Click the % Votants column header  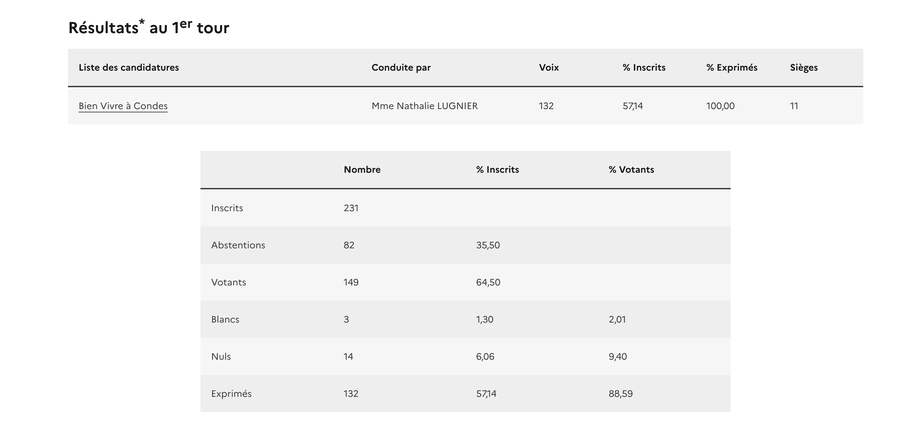tap(631, 170)
